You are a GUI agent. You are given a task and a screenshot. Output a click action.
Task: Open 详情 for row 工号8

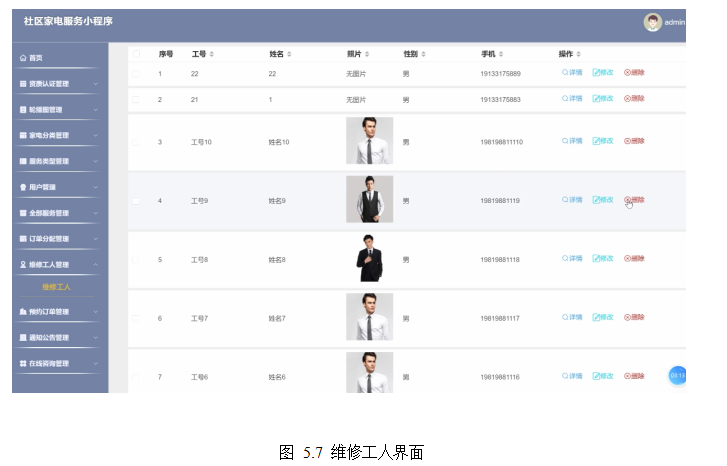(572, 258)
